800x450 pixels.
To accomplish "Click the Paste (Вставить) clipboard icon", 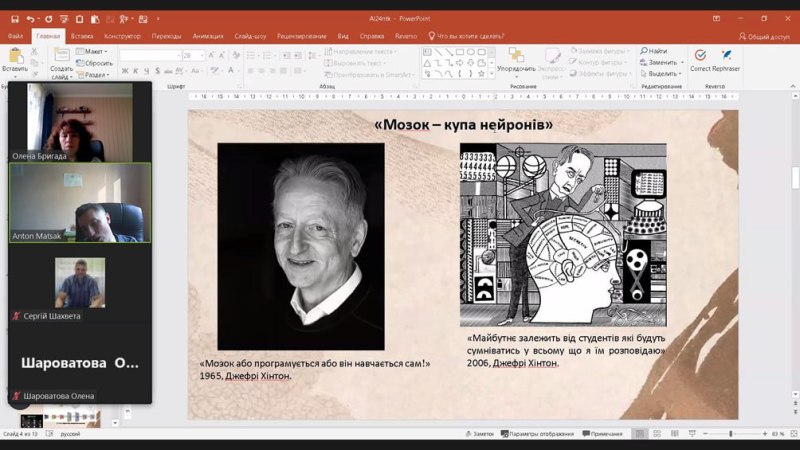I will [14, 54].
